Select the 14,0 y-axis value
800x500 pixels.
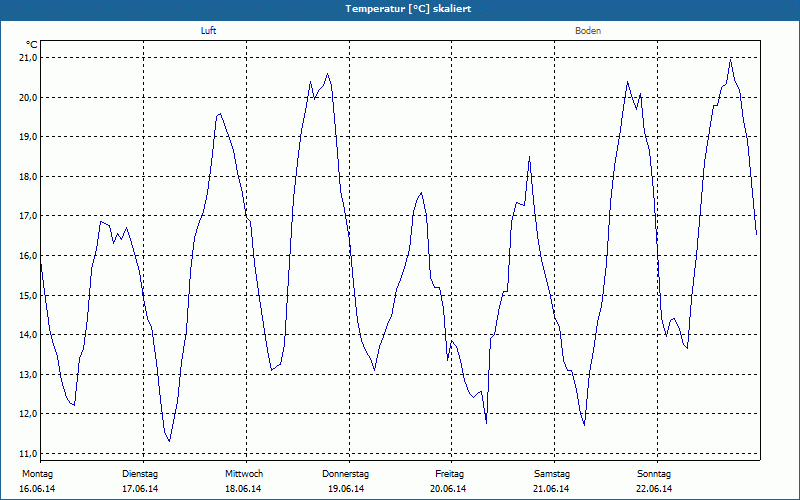(x=28, y=335)
